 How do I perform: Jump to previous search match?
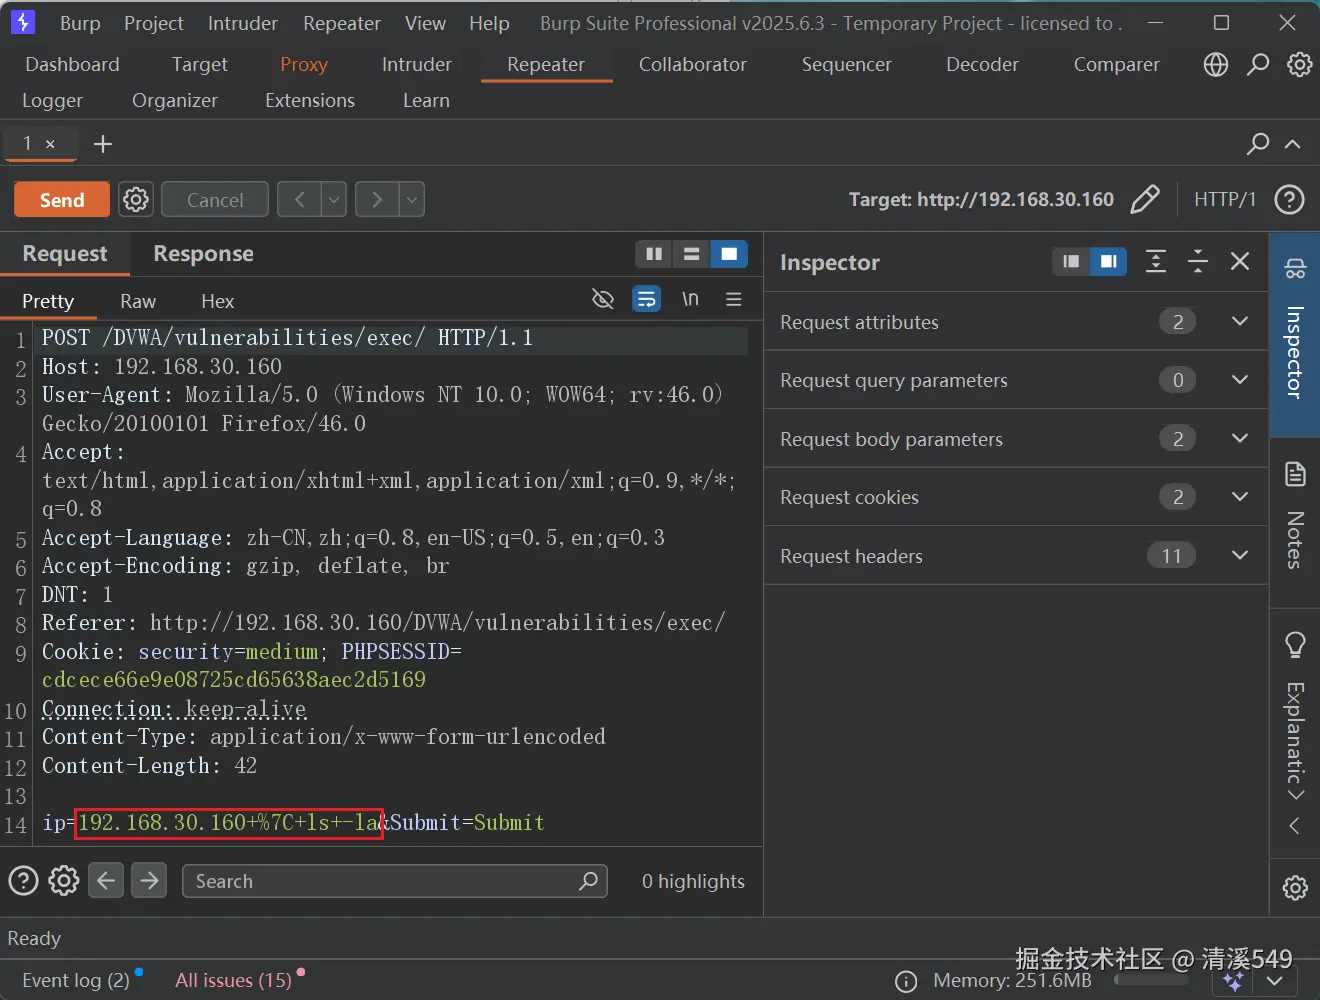pyautogui.click(x=106, y=881)
